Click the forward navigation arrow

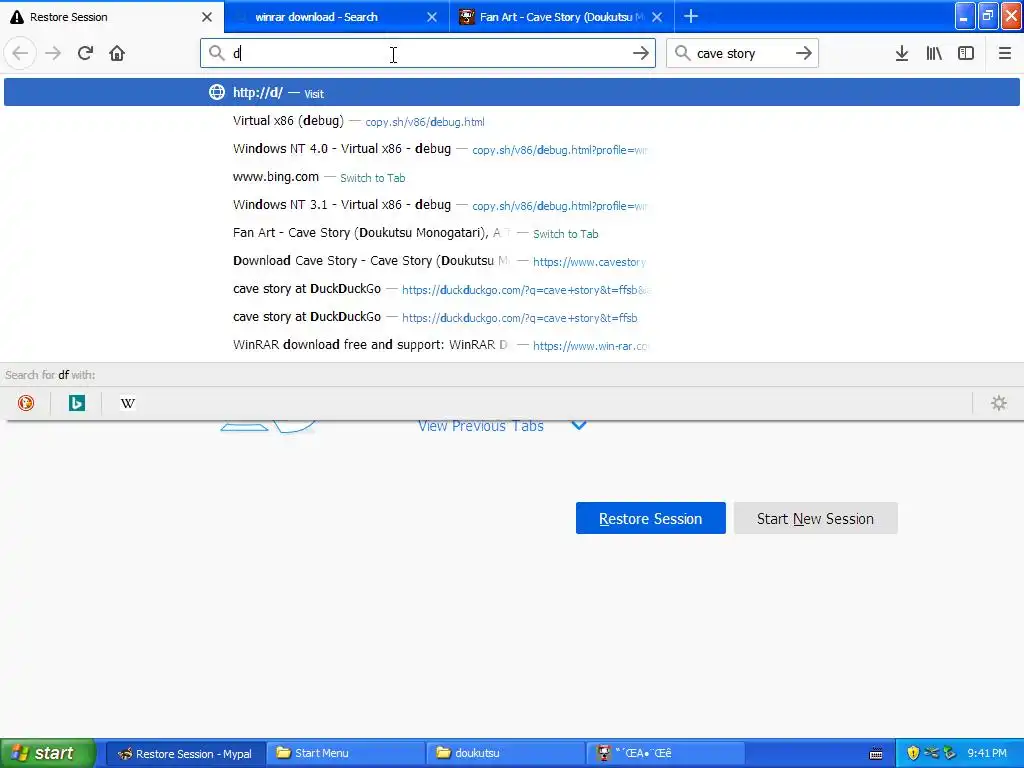pos(53,53)
